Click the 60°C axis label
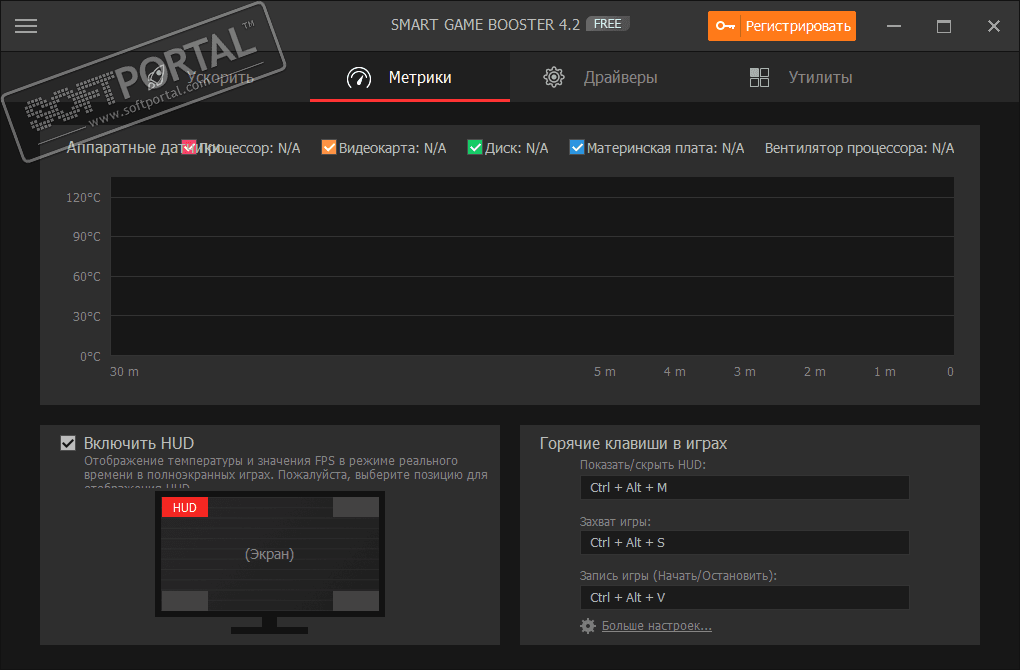1020x670 pixels. point(87,276)
